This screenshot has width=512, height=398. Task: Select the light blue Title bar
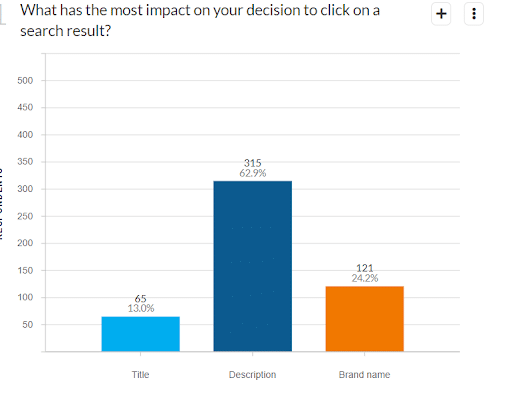141,334
